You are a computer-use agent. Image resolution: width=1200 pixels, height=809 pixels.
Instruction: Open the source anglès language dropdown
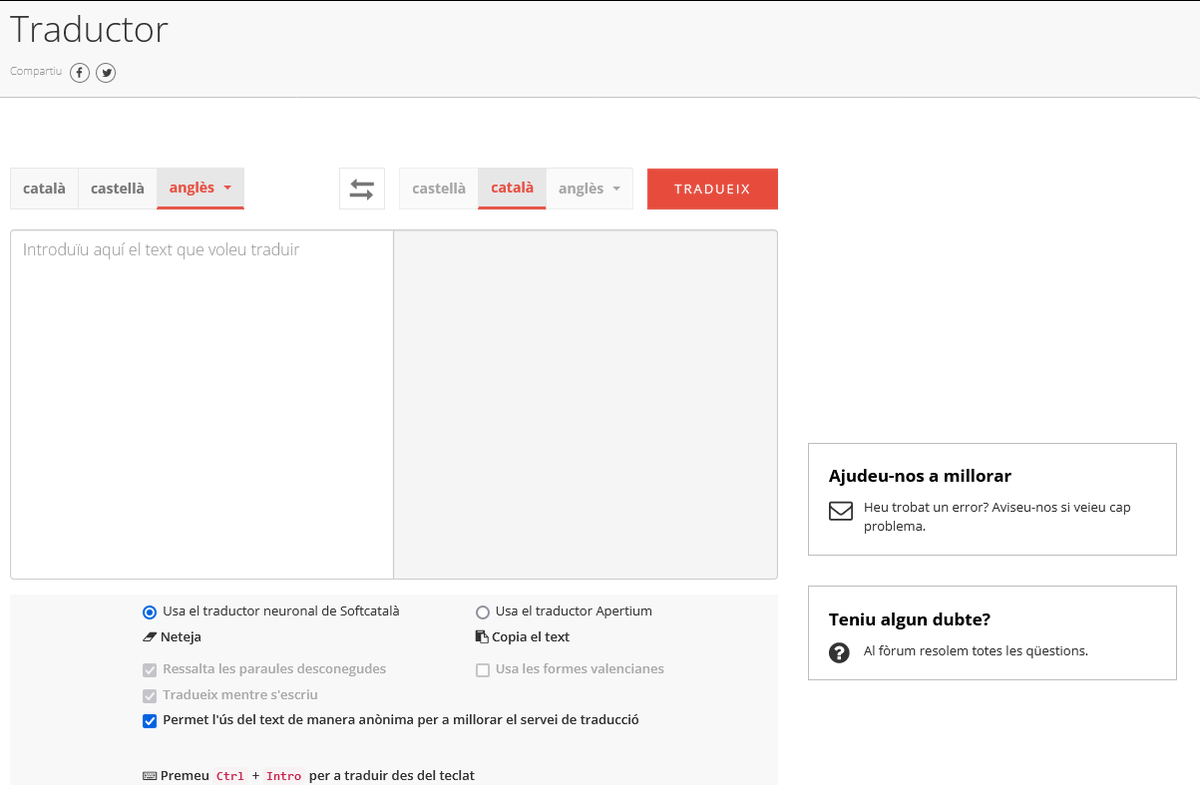(x=200, y=188)
